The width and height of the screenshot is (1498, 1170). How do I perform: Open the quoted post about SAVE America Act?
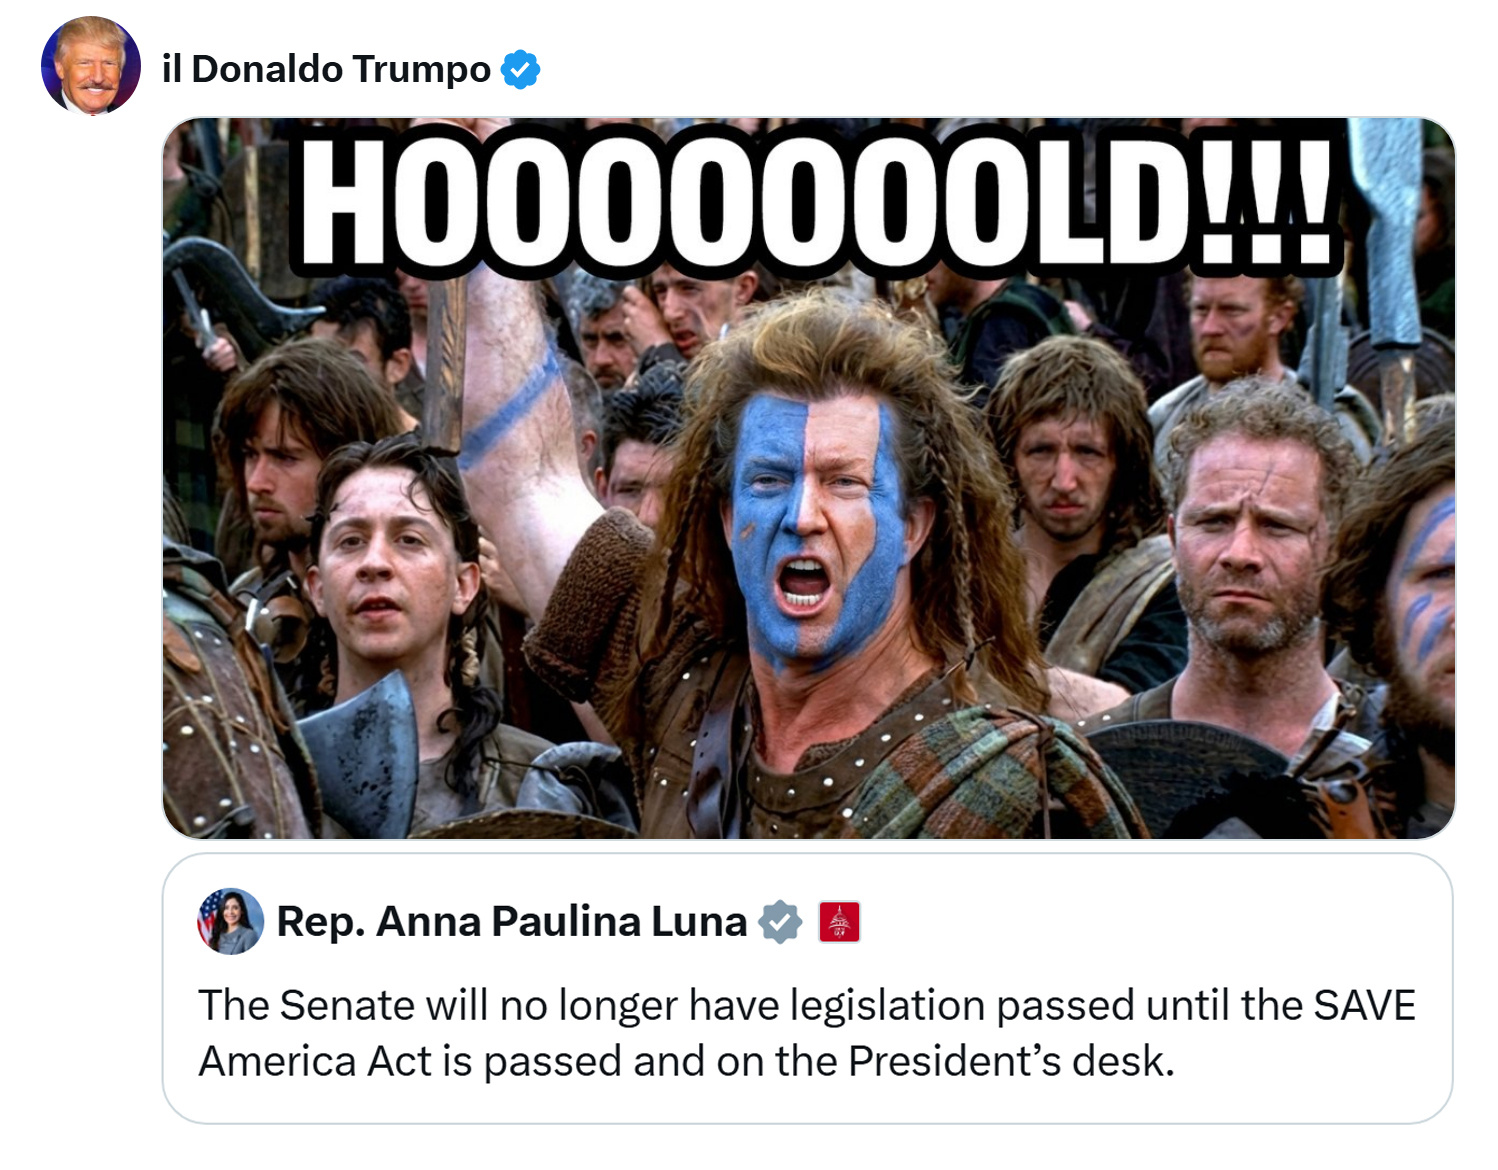click(x=807, y=988)
